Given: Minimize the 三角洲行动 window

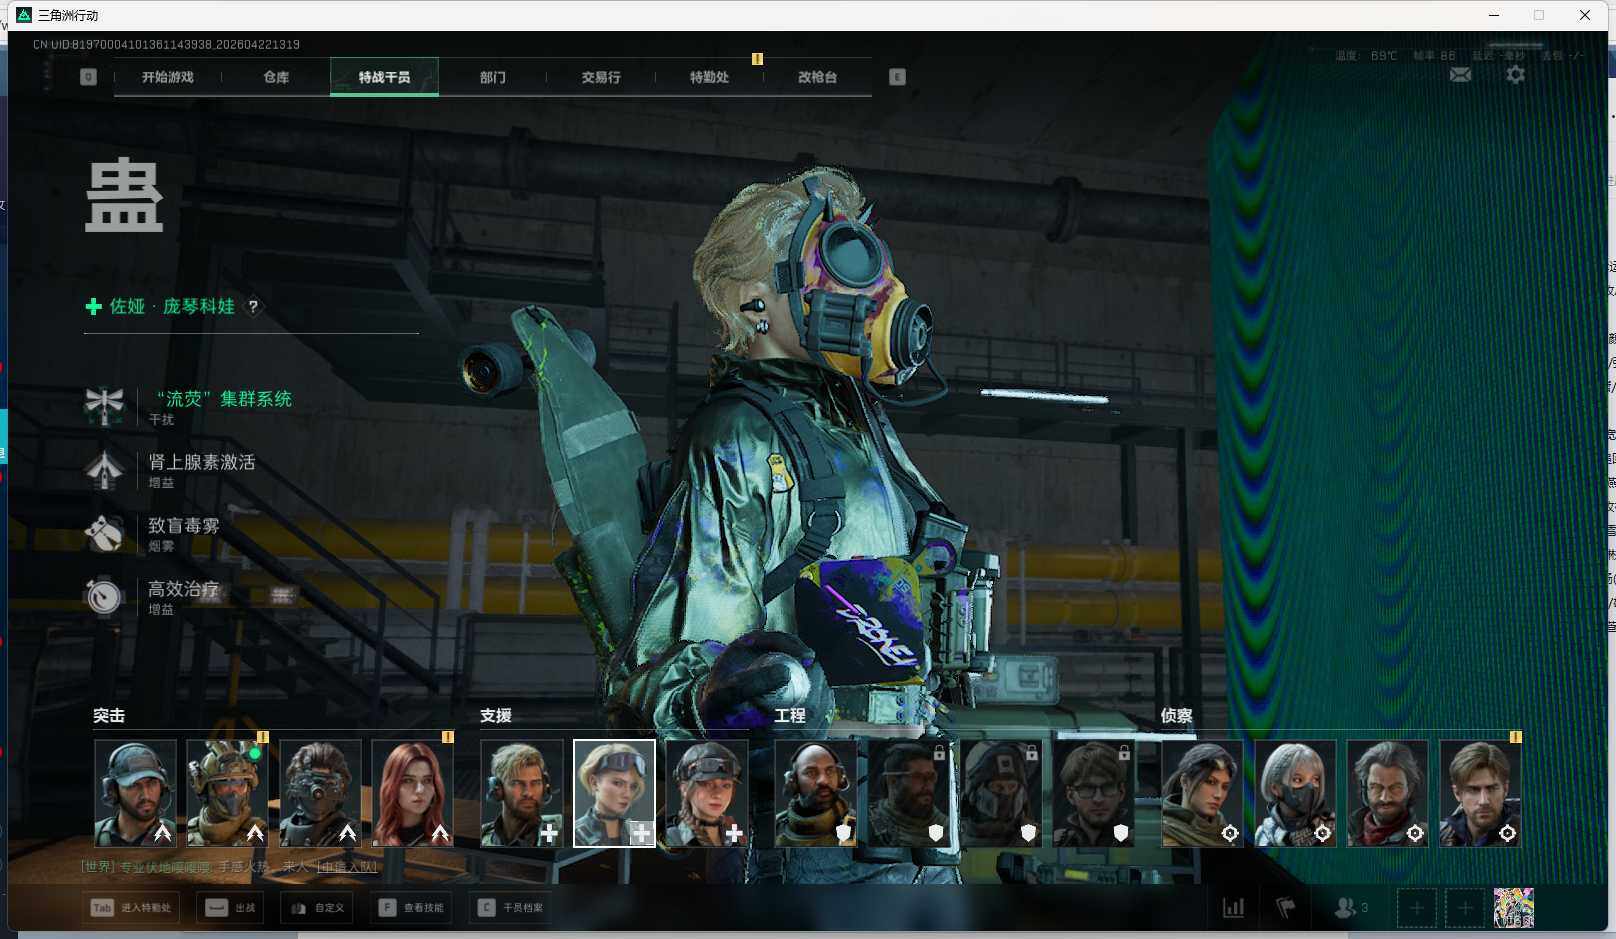Looking at the screenshot, I should (x=1494, y=15).
